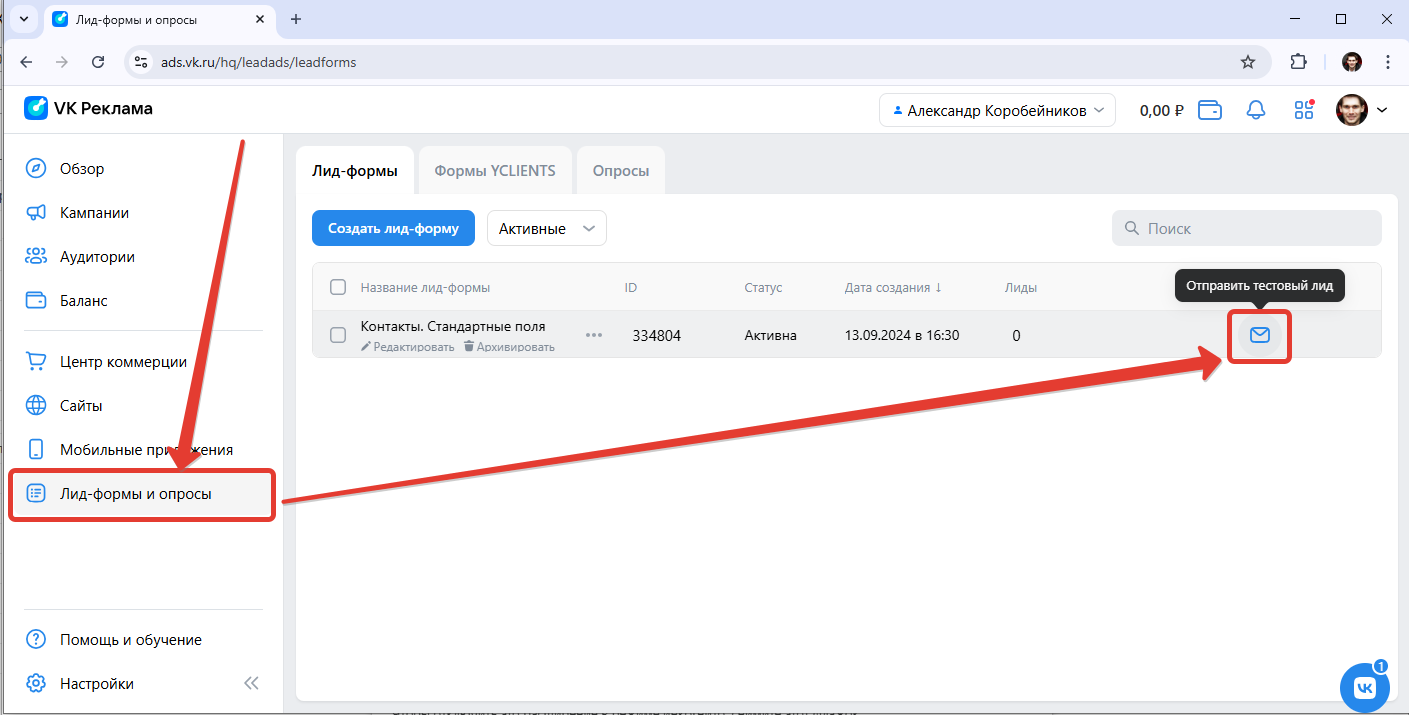This screenshot has height=715, width=1409.
Task: Switch to Формы YCLIENTS tab
Action: coord(495,170)
